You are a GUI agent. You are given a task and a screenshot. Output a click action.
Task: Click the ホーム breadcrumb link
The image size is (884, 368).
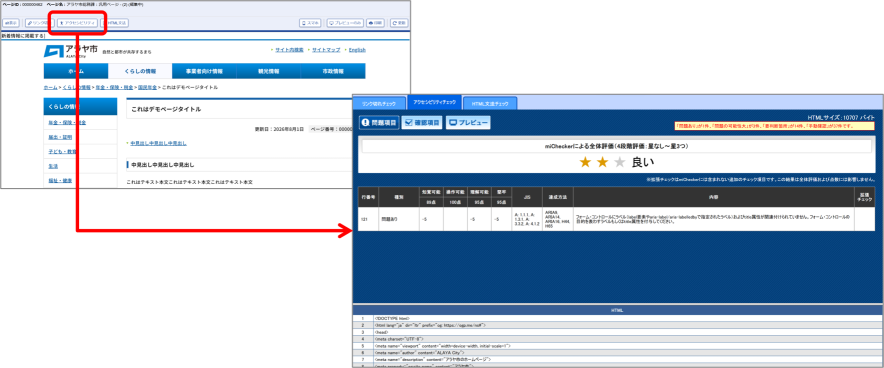point(50,88)
